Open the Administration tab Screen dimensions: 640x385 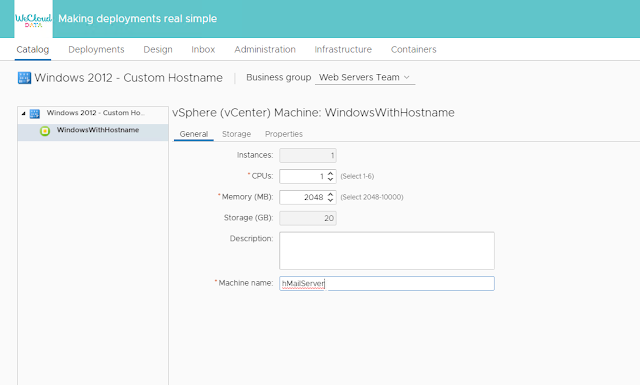pyautogui.click(x=265, y=49)
